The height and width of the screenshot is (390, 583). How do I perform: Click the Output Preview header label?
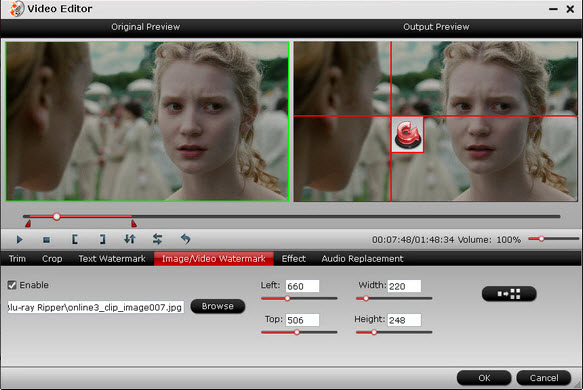pyautogui.click(x=436, y=27)
